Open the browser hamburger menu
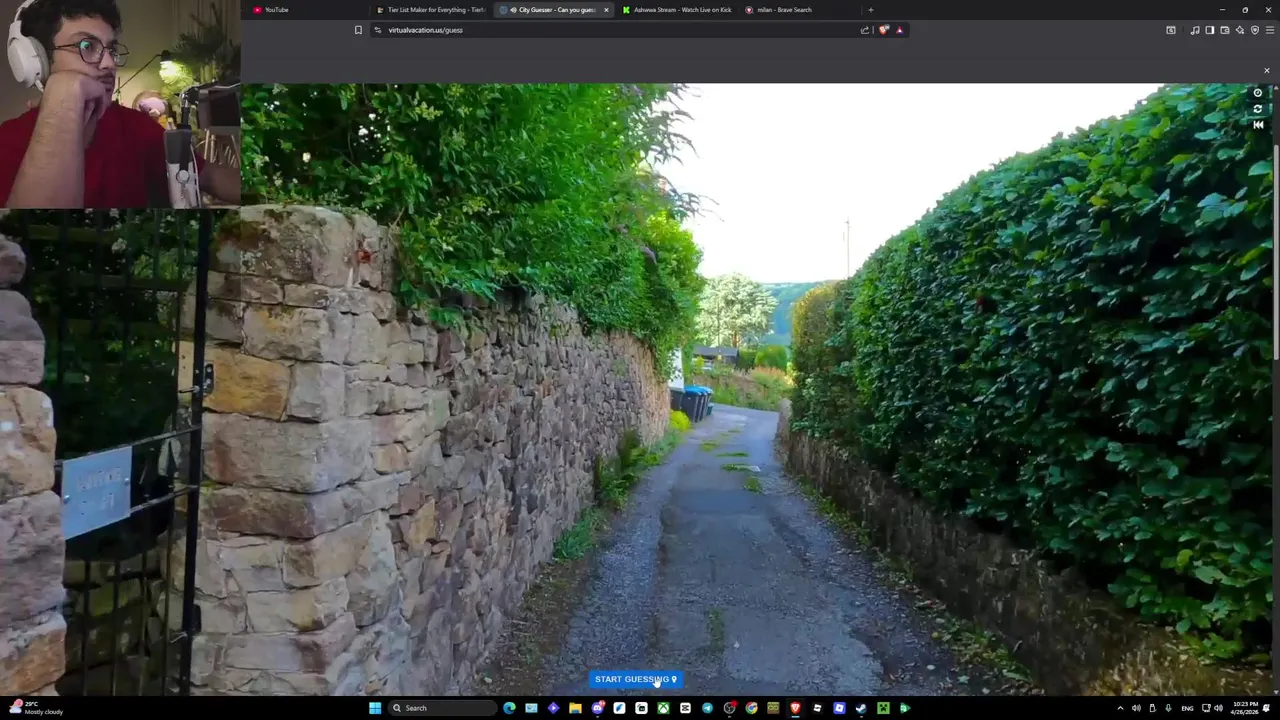The width and height of the screenshot is (1280, 720). point(1270,30)
